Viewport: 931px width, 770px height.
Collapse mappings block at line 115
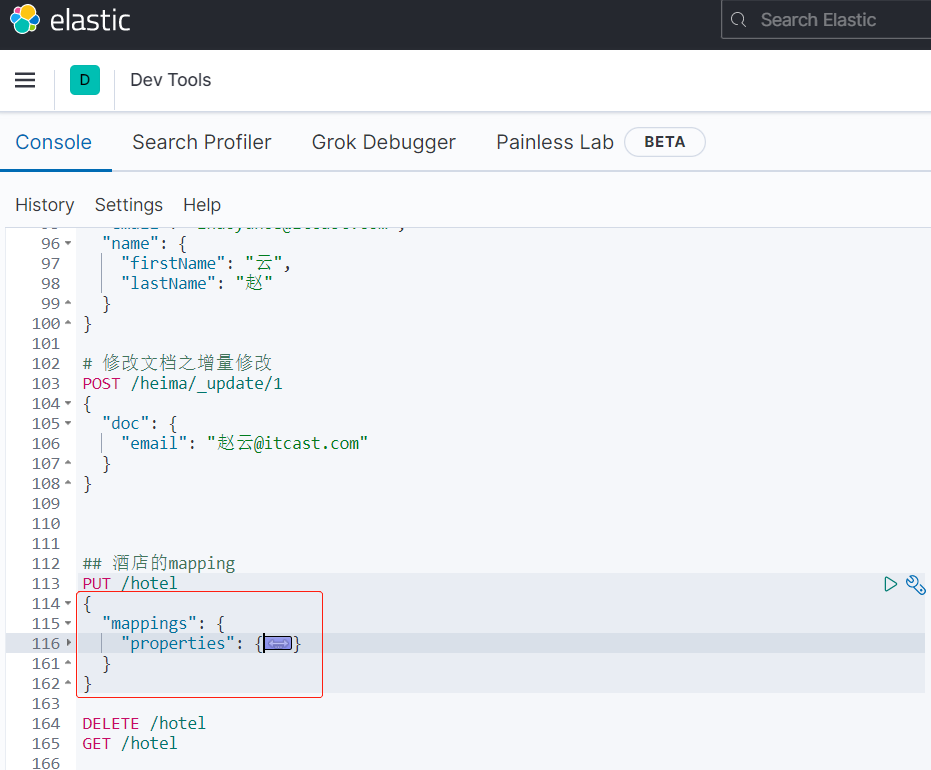click(x=68, y=624)
